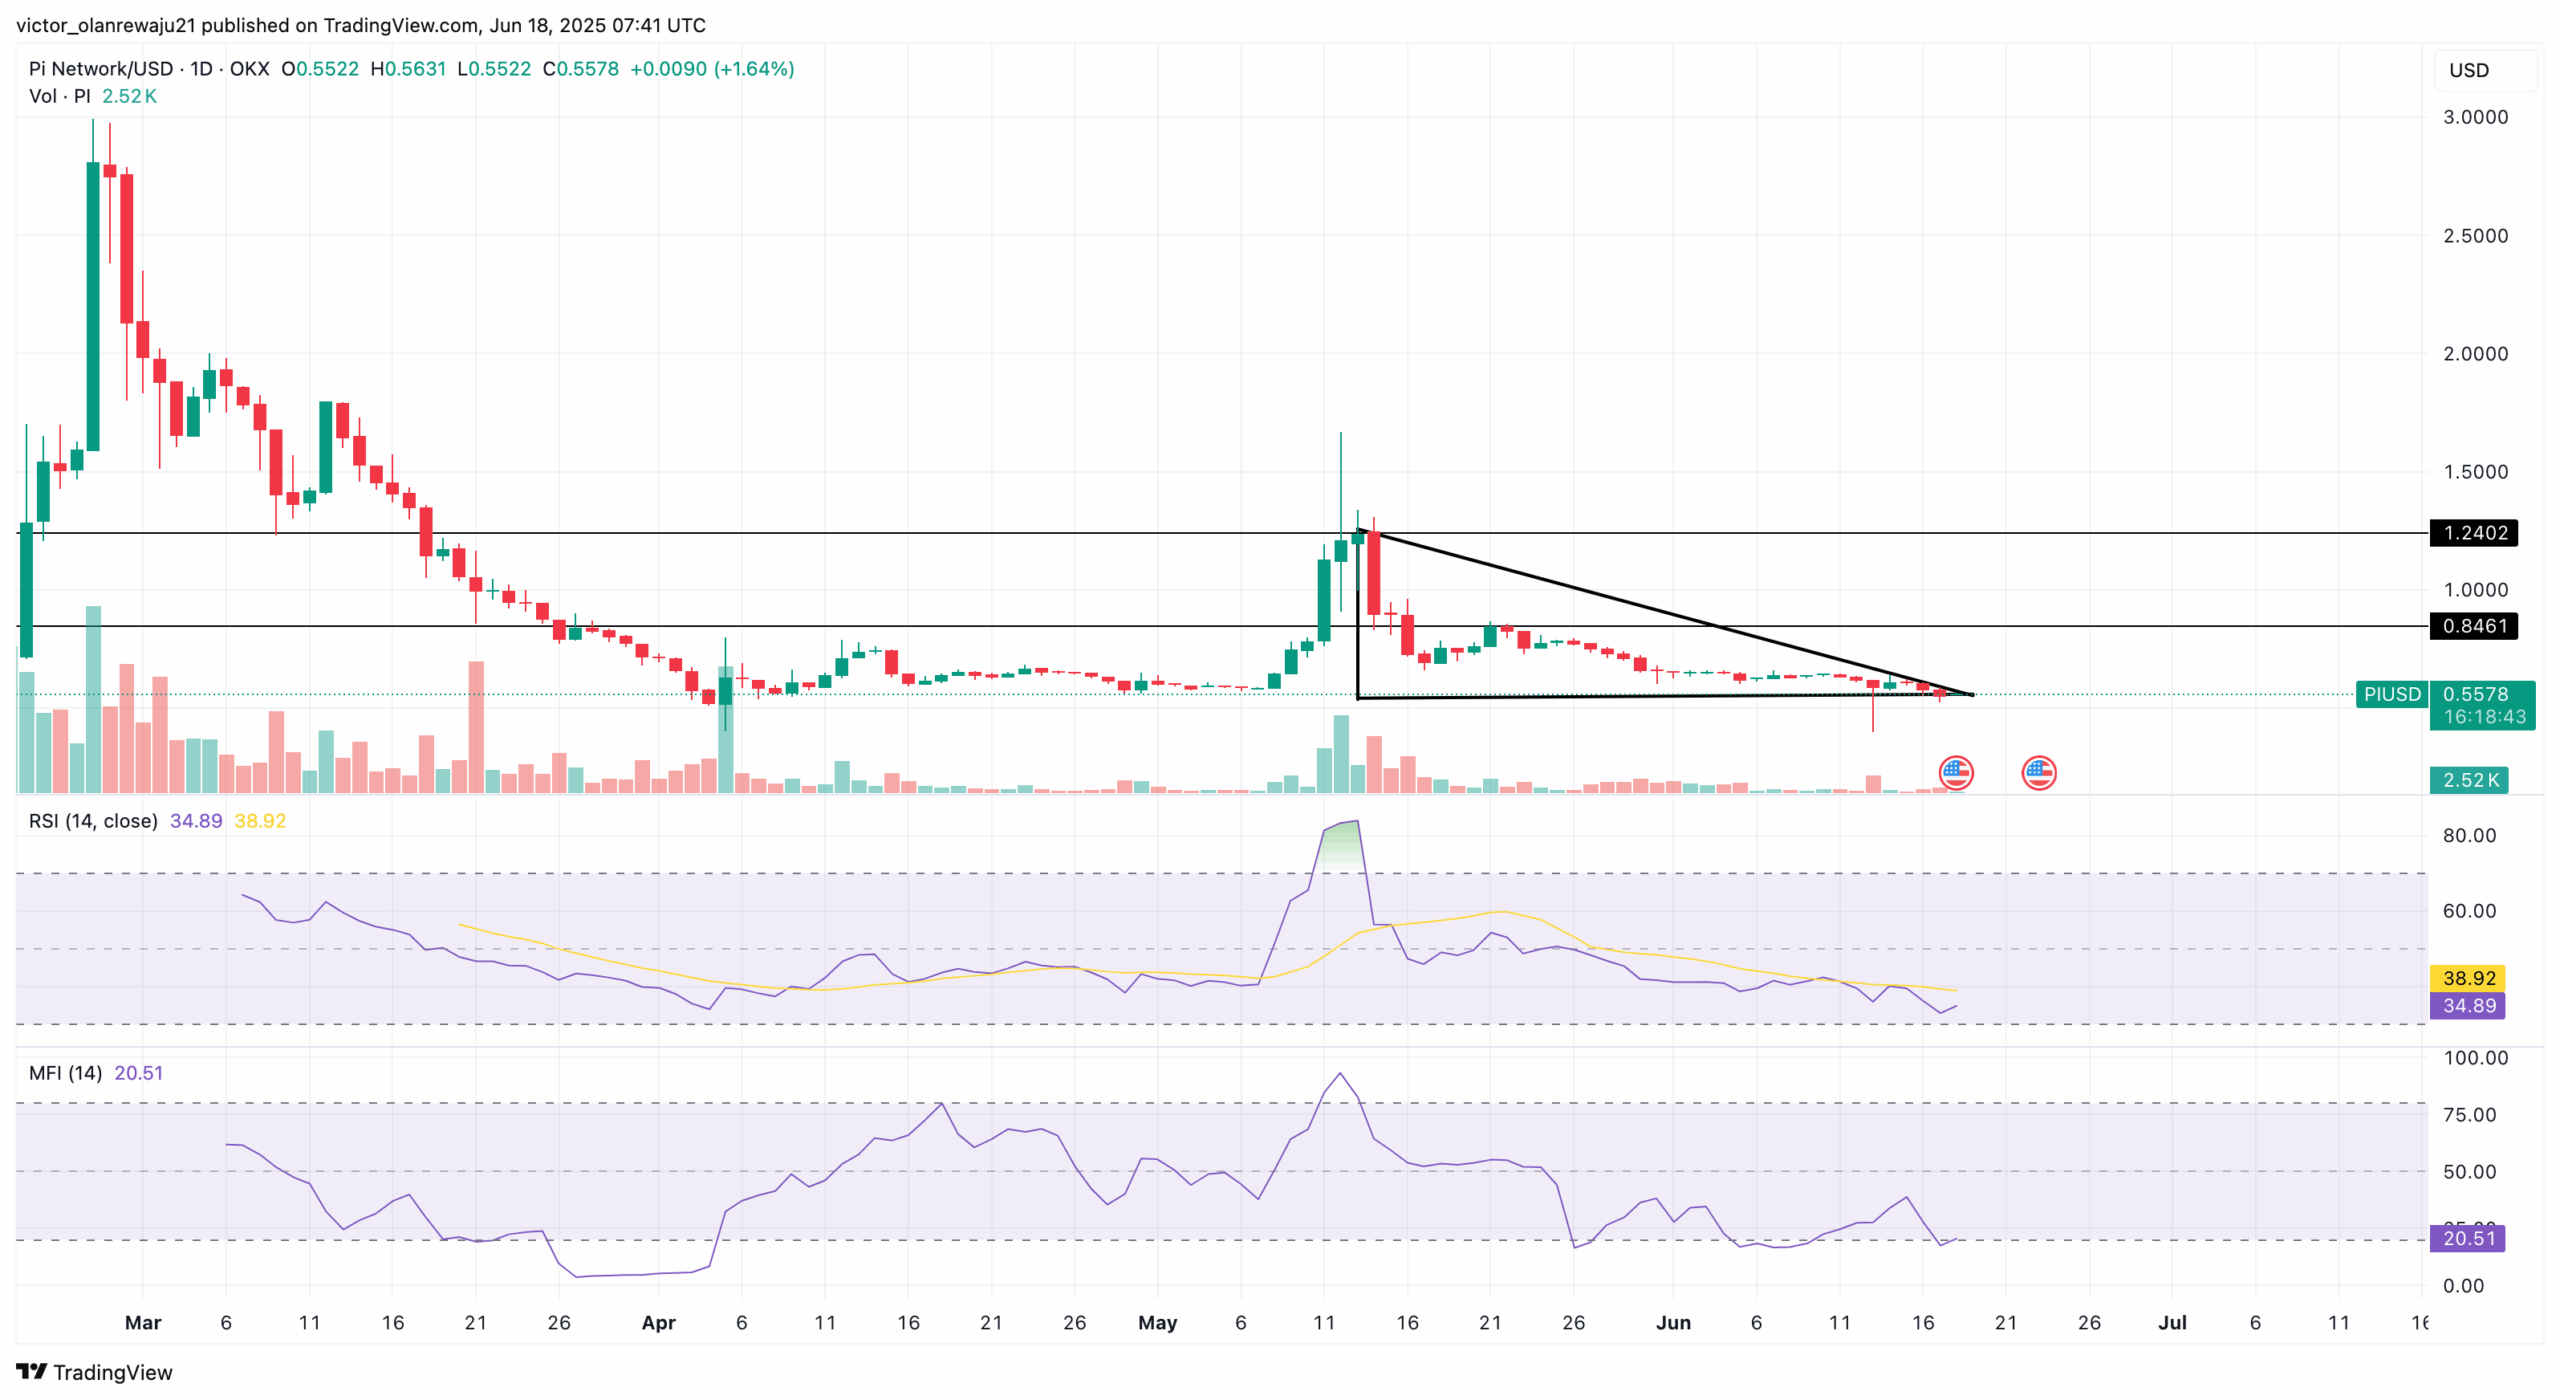Click the 1.2402 horizontal line price label

click(2473, 533)
